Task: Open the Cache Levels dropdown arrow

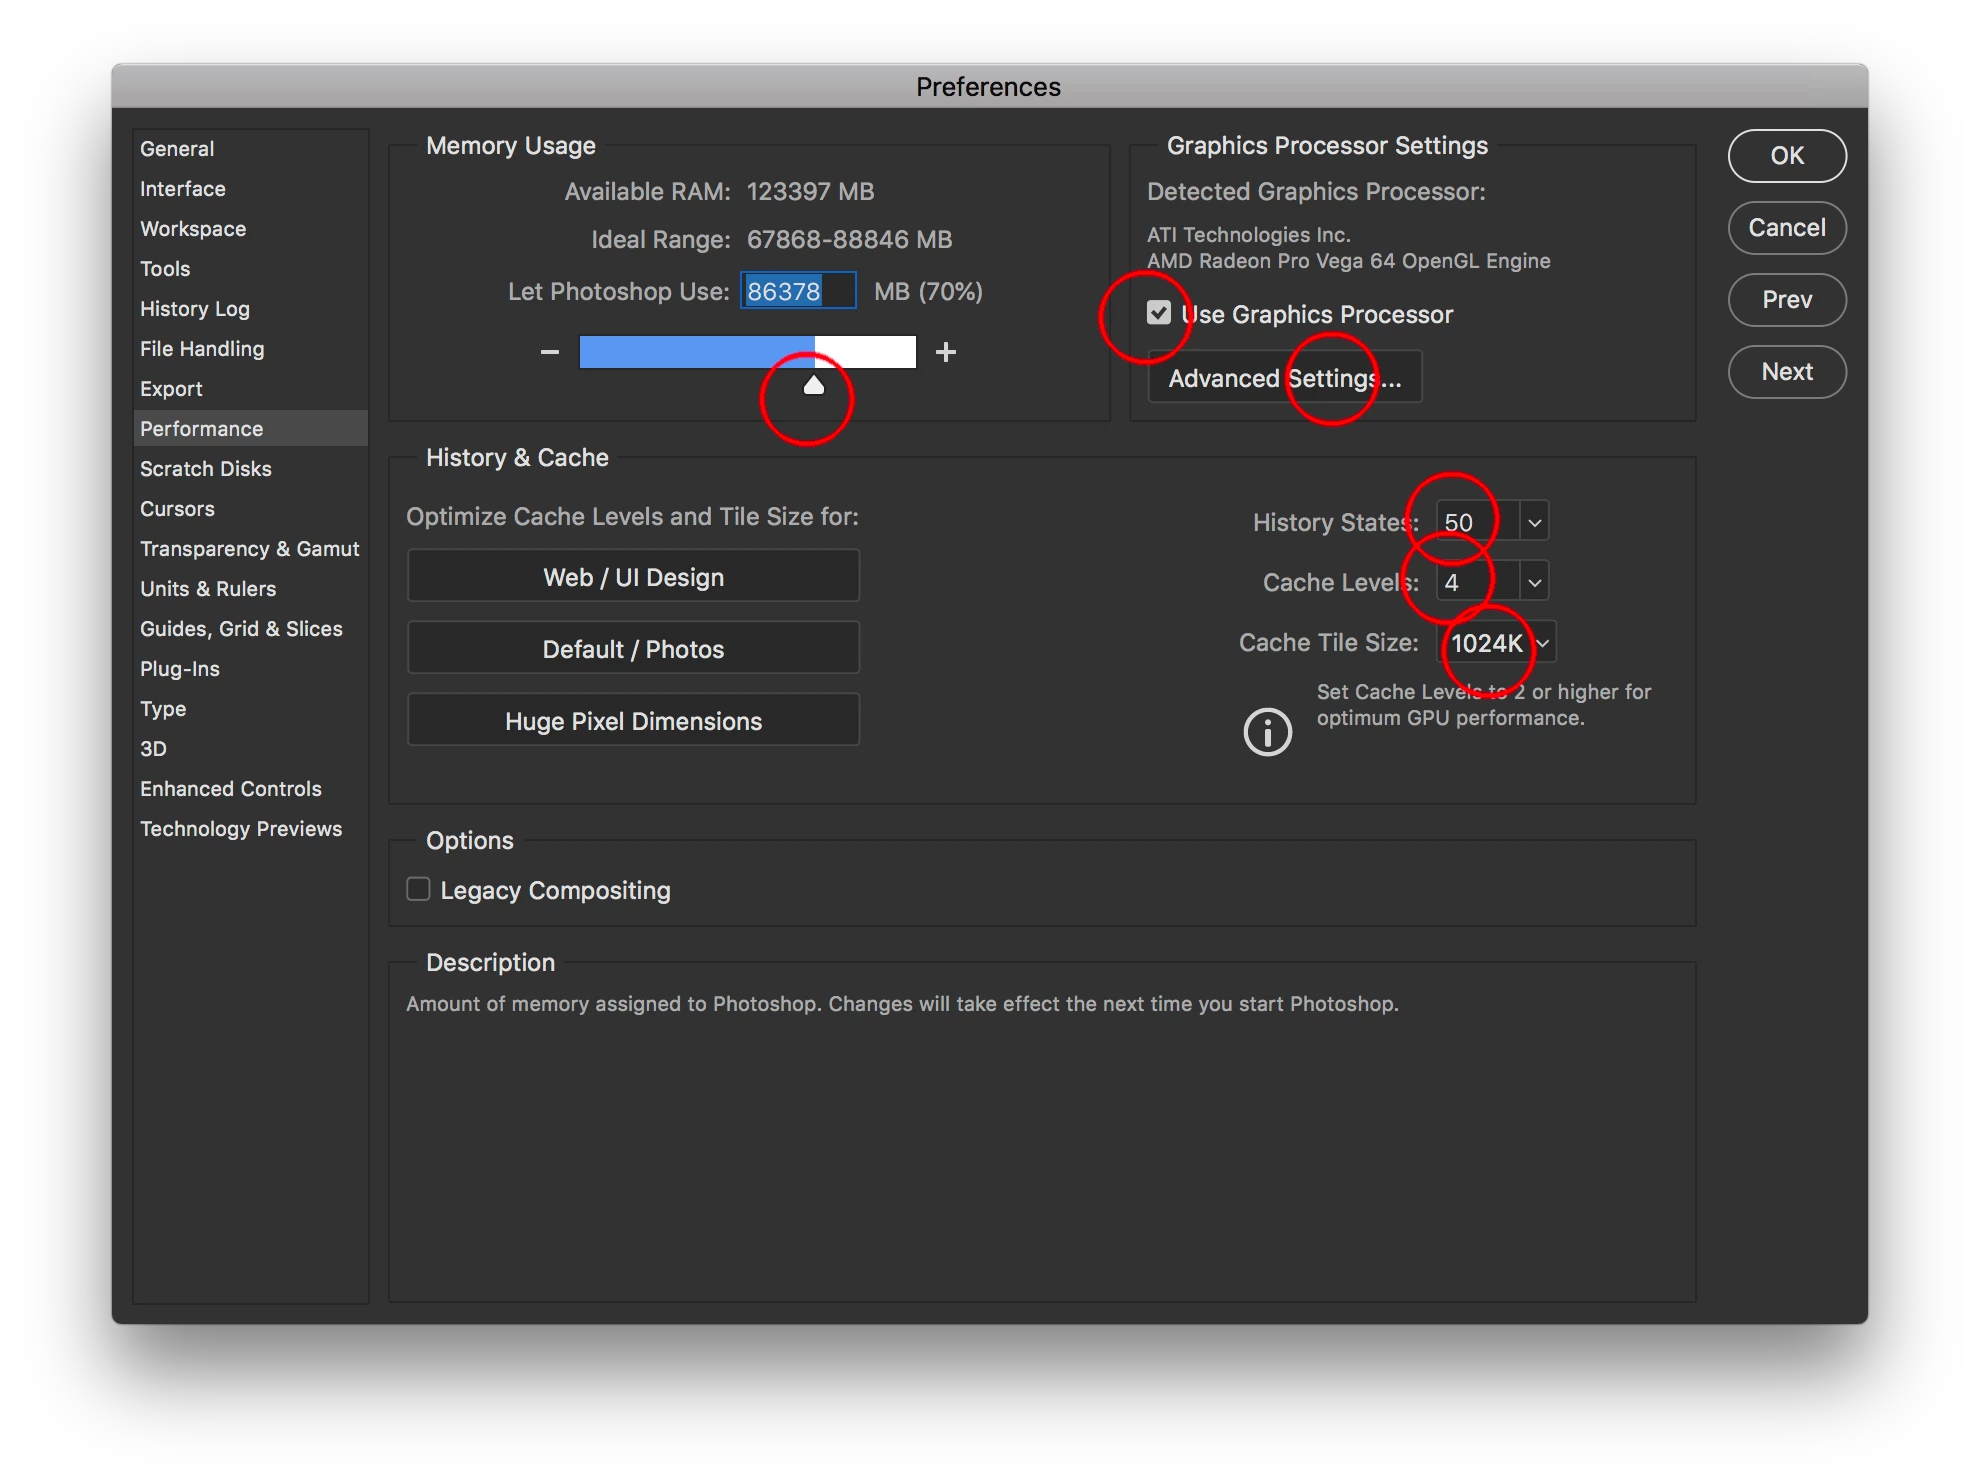Action: click(1534, 582)
